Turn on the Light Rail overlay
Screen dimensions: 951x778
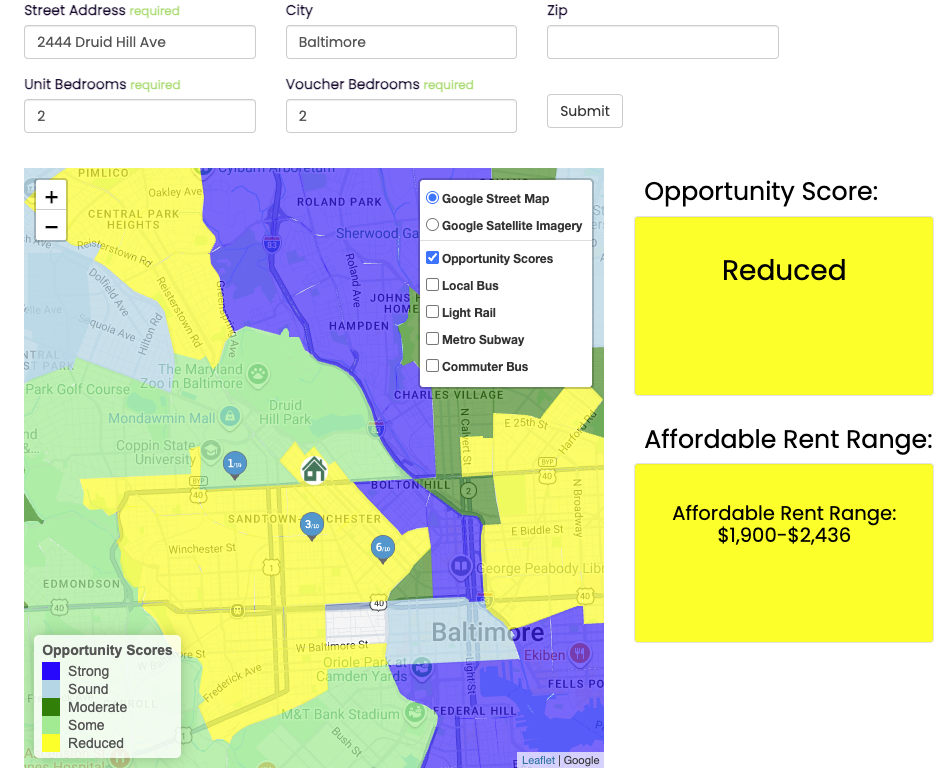pos(432,312)
